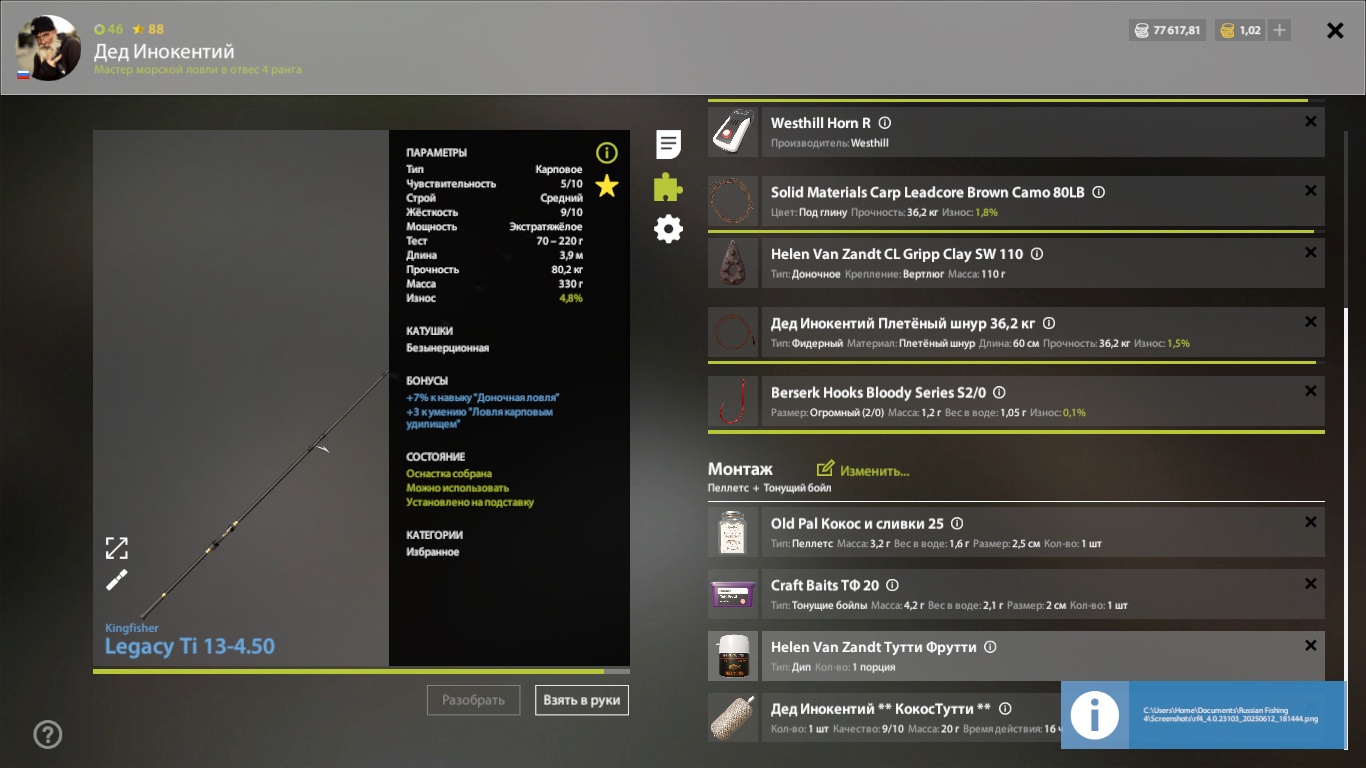
Task: Add premium gold with plus button
Action: point(1279,30)
